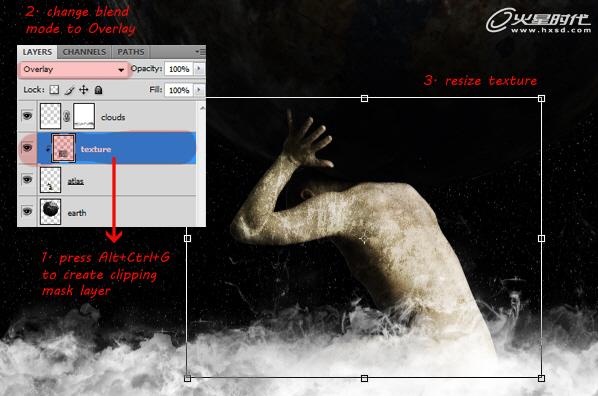The width and height of the screenshot is (598, 396).
Task: Click the link icon on clouds layer
Action: click(x=67, y=116)
